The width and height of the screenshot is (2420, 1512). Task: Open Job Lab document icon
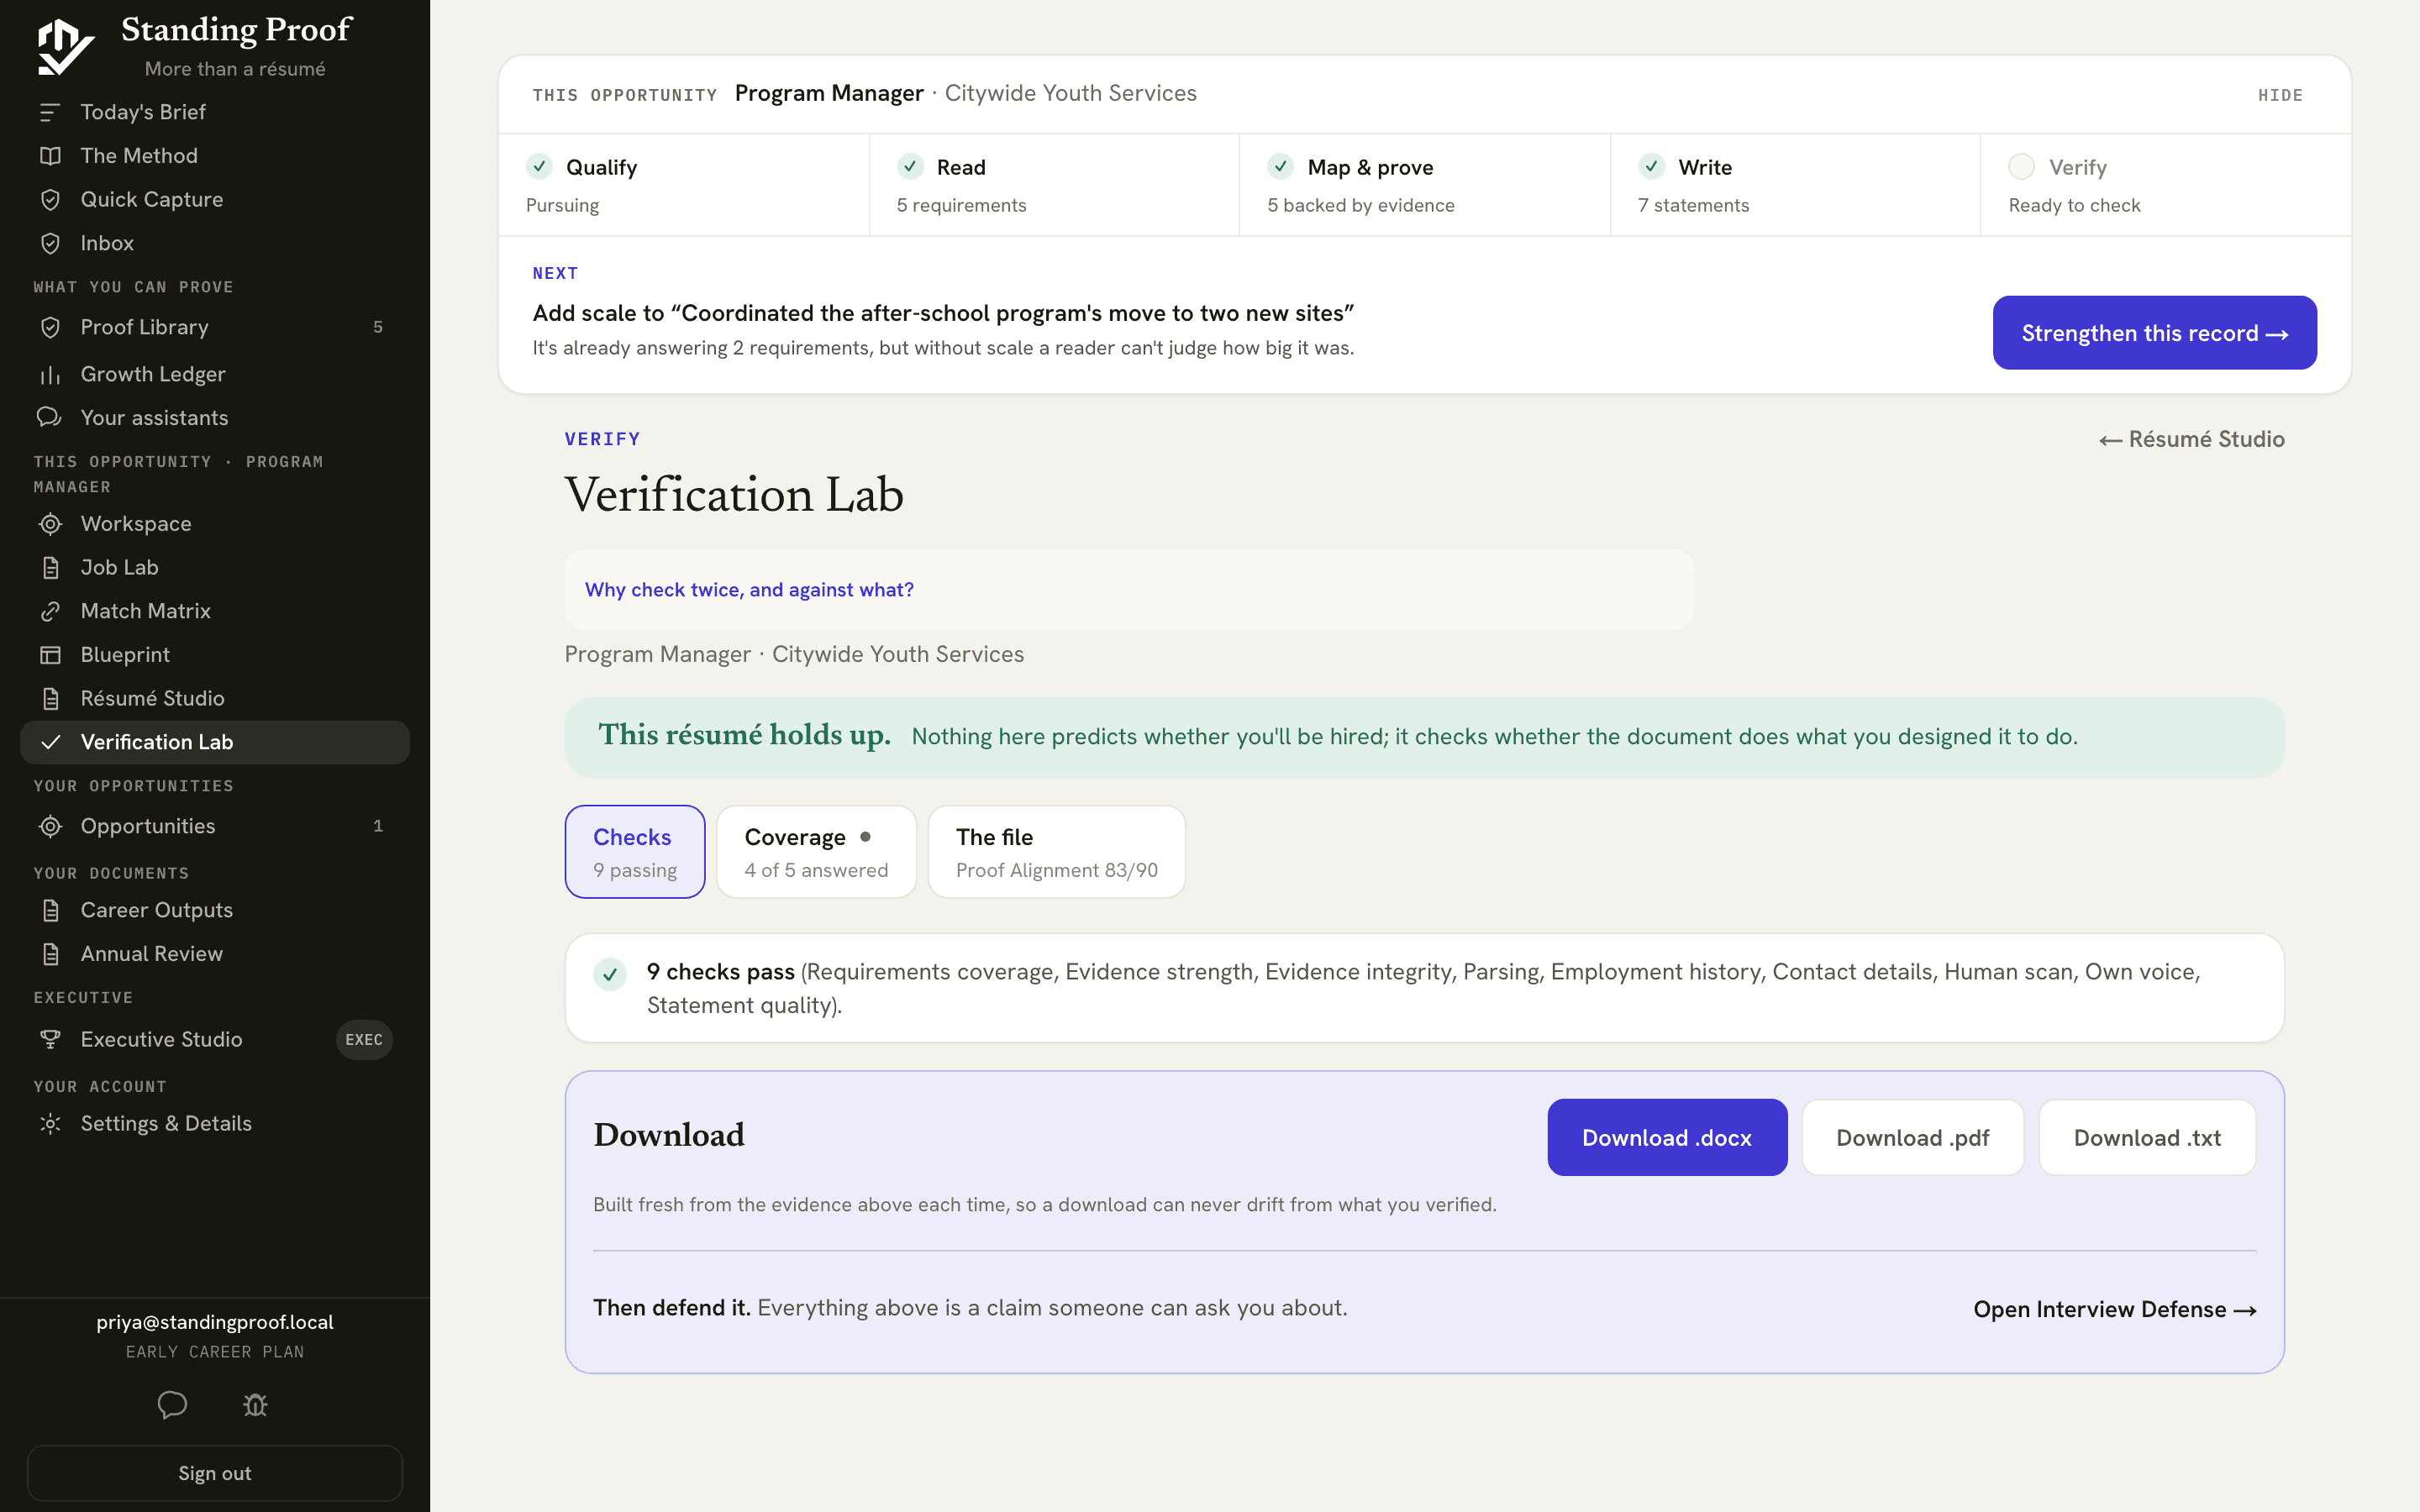[x=50, y=568]
